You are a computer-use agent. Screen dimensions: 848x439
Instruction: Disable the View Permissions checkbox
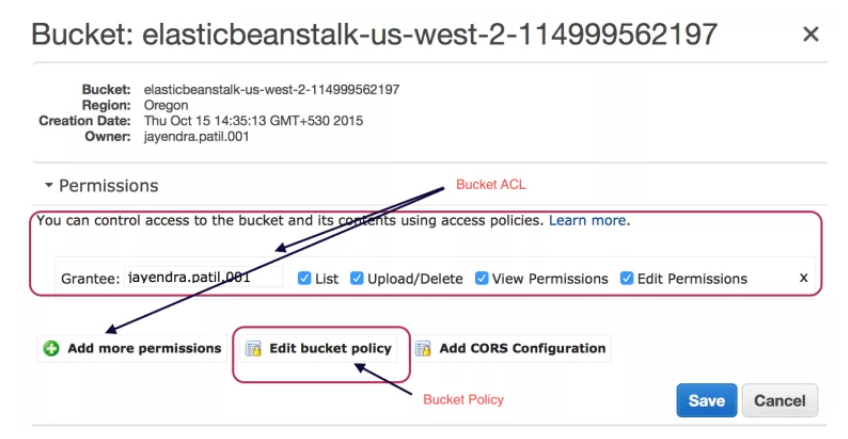coord(481,278)
